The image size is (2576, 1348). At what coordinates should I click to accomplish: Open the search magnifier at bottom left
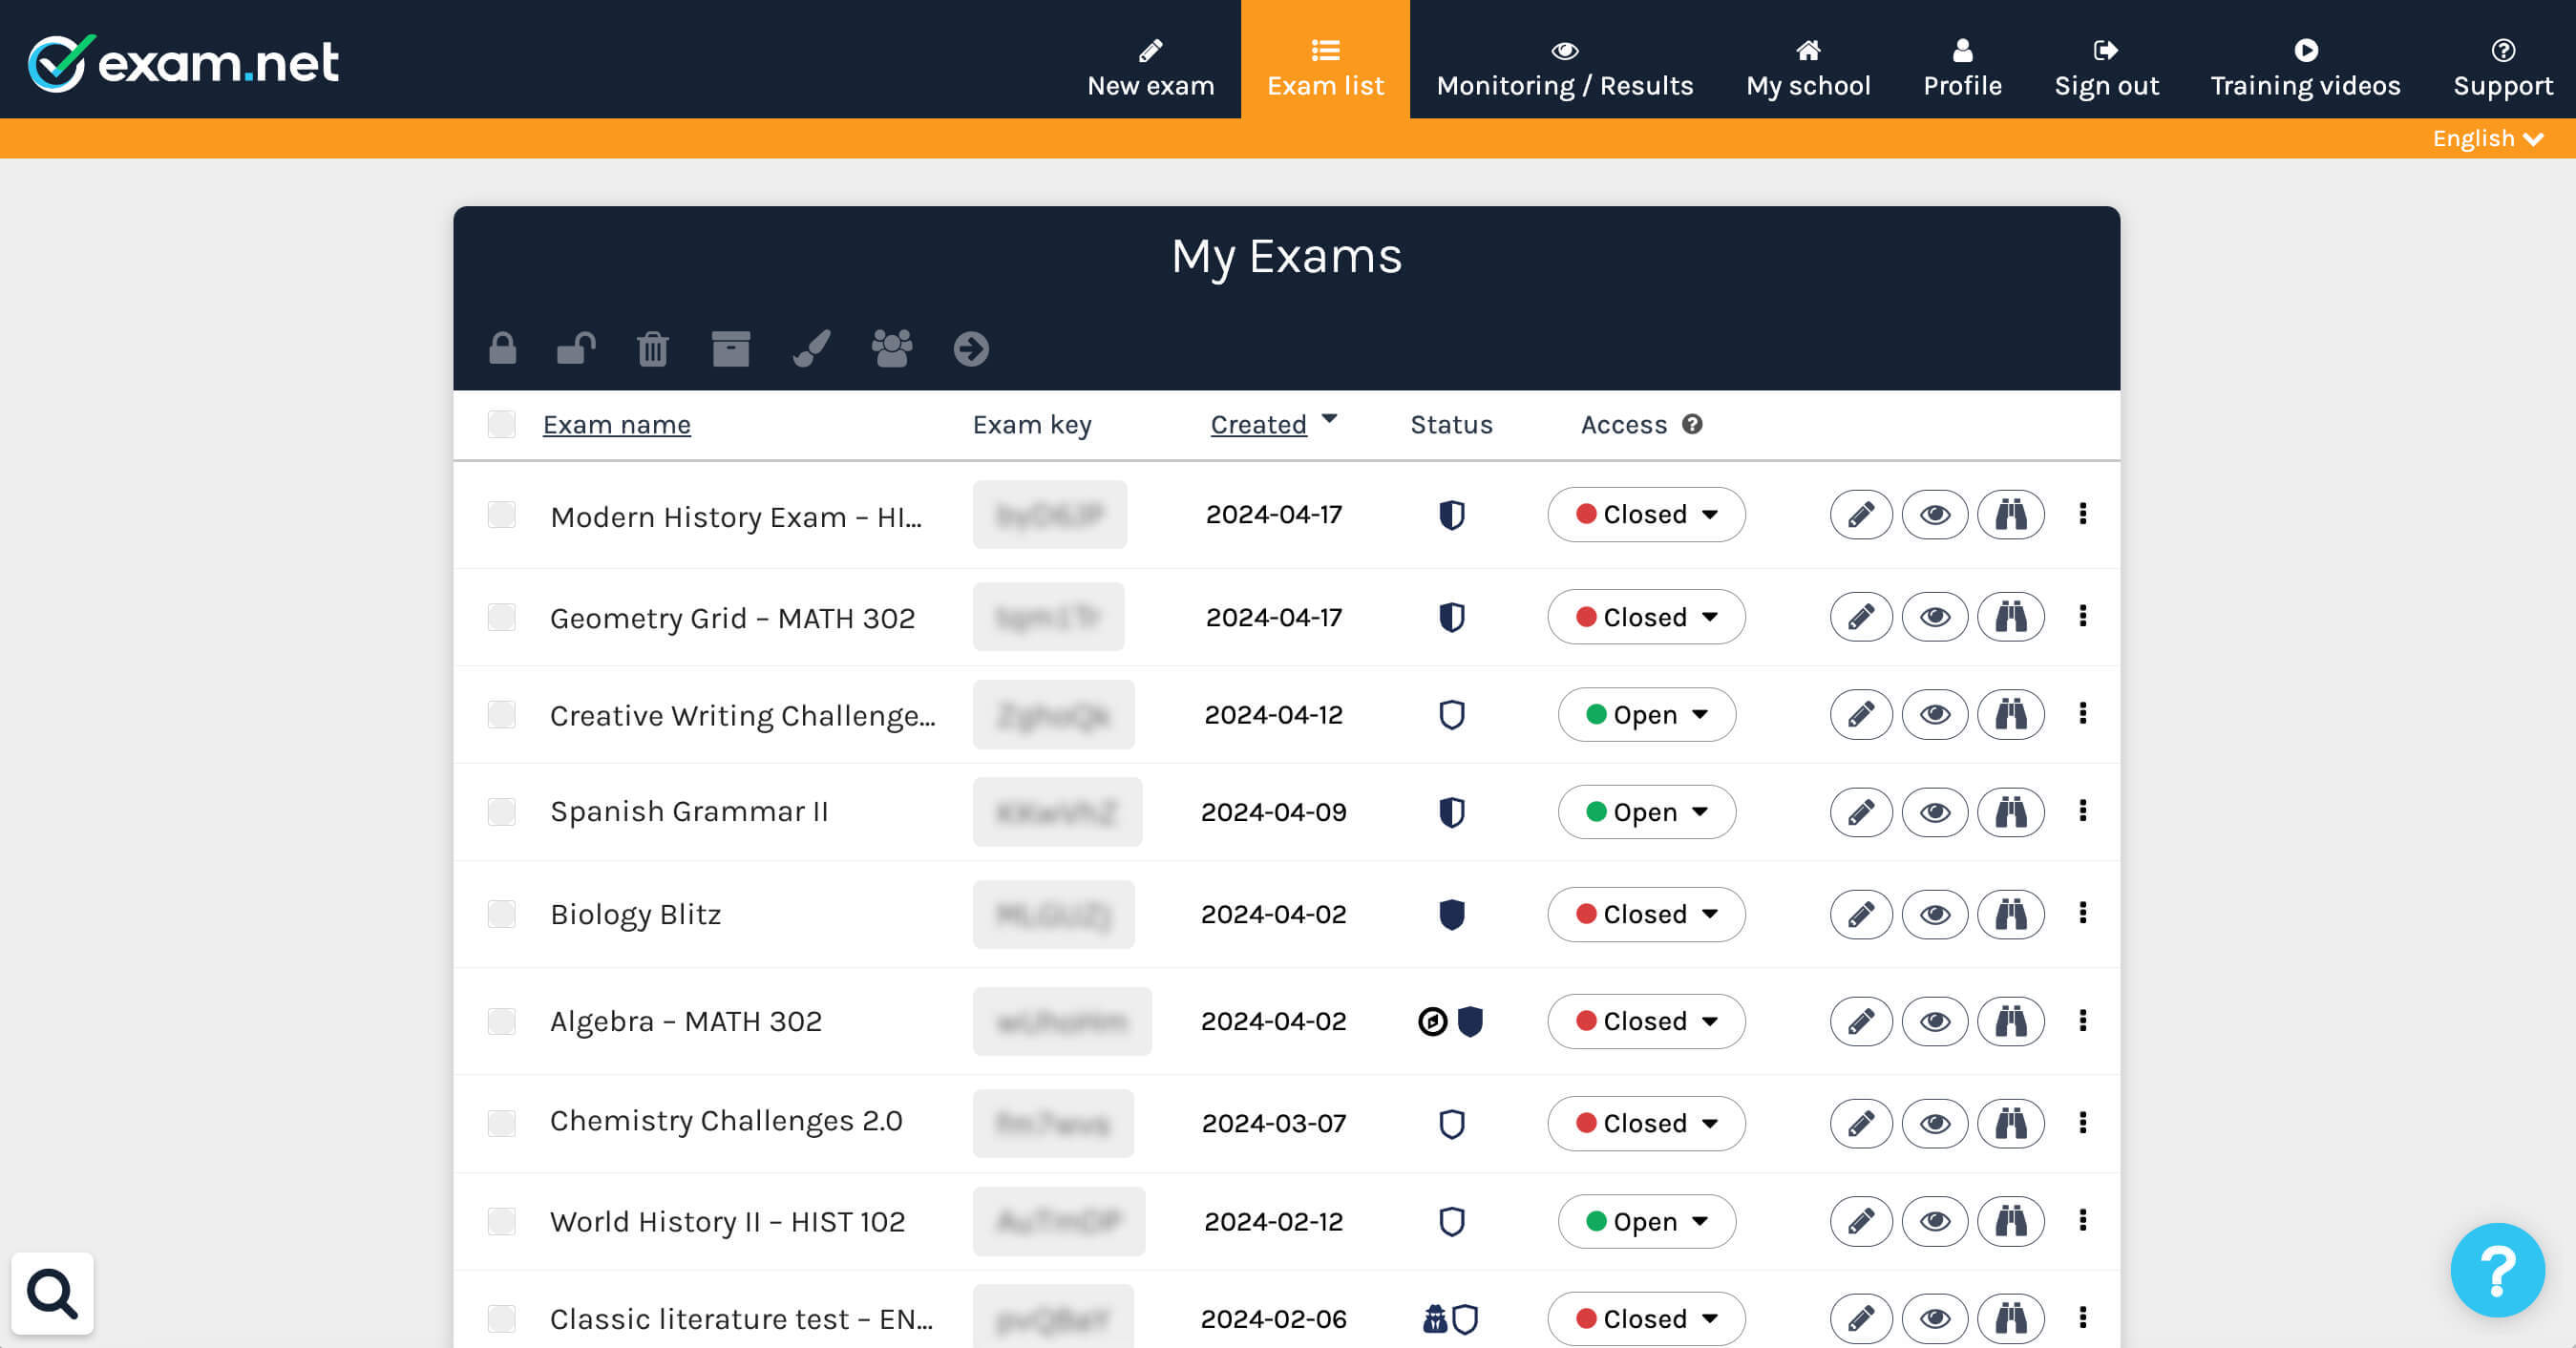52,1293
